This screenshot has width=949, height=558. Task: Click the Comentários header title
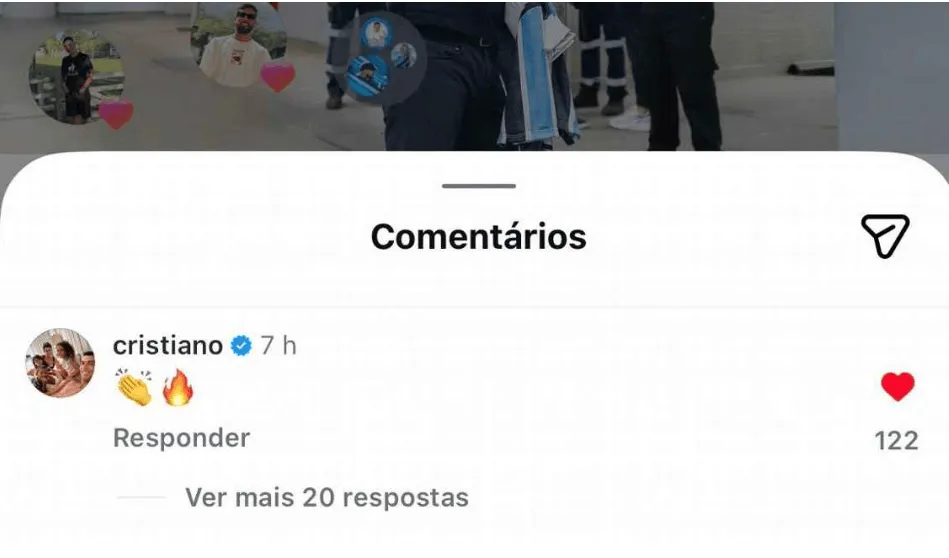click(479, 236)
